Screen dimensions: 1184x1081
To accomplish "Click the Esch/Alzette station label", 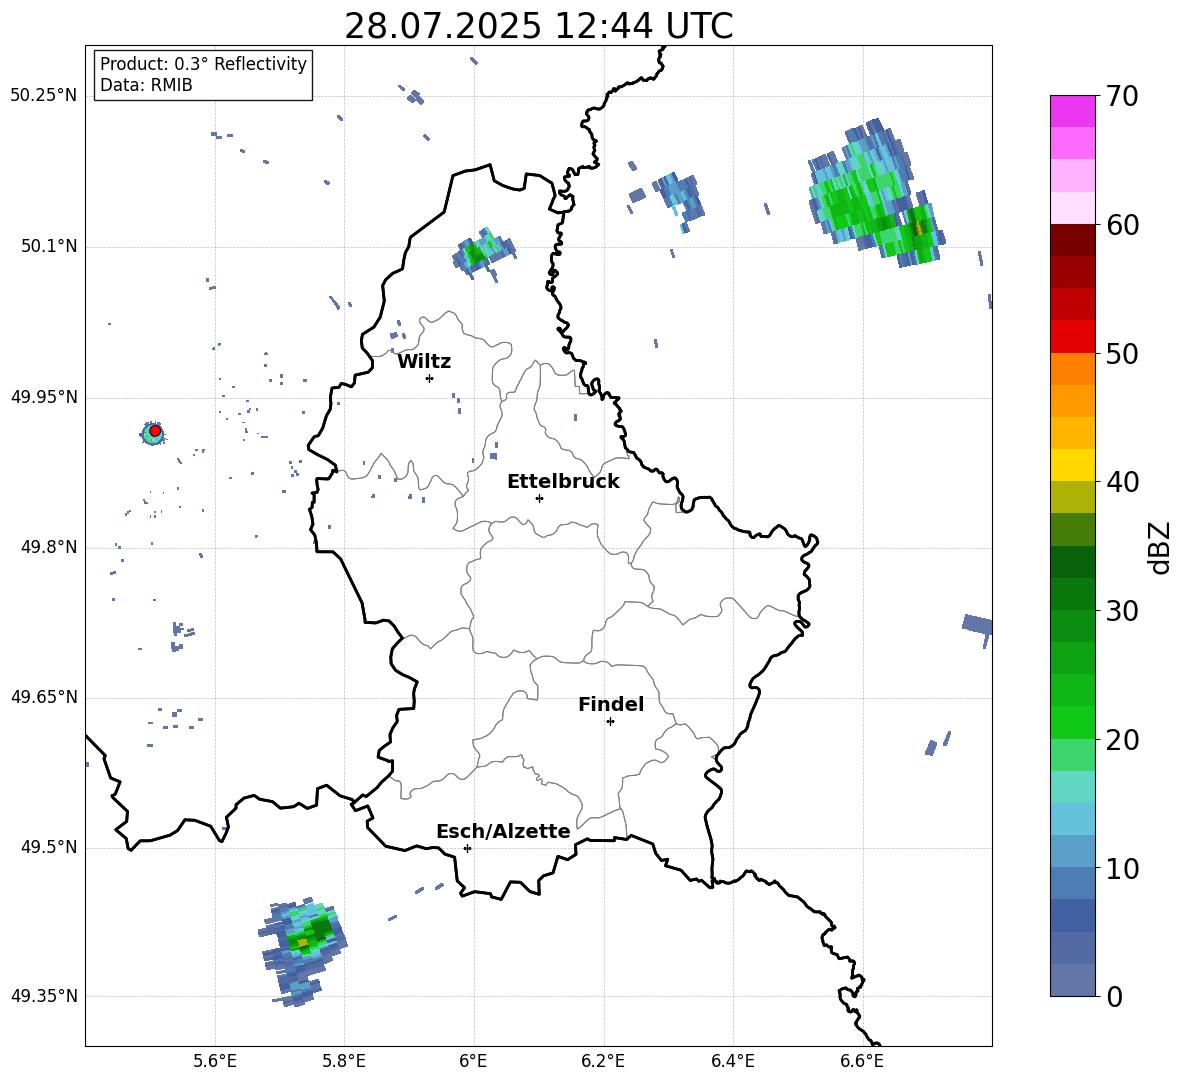I will 503,832.
